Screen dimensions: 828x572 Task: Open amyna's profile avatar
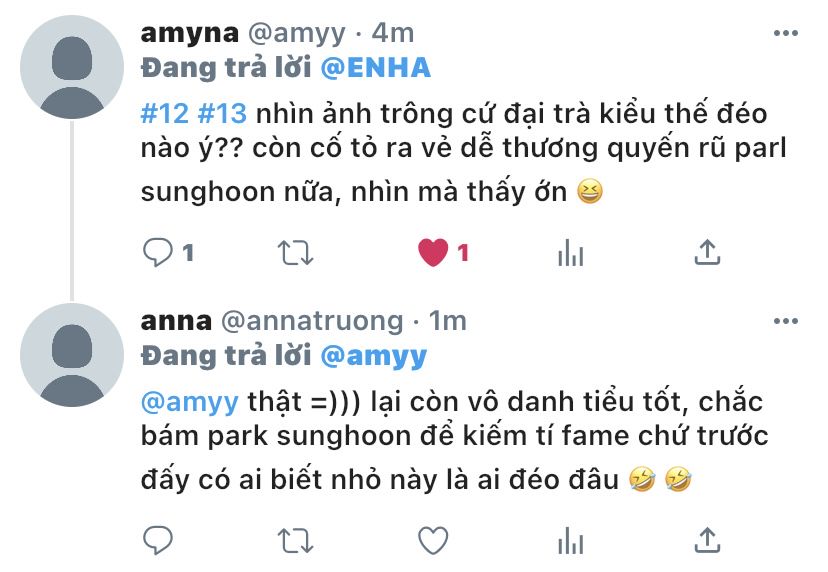(x=72, y=67)
